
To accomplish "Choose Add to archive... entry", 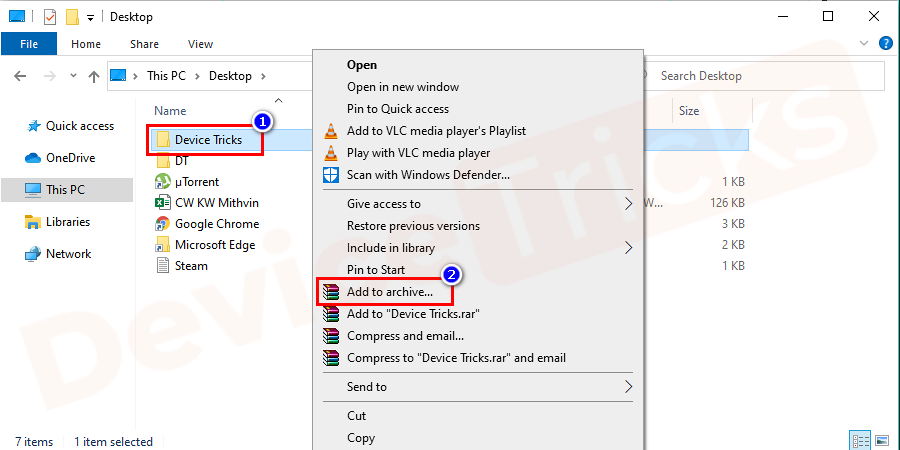I will coord(390,292).
